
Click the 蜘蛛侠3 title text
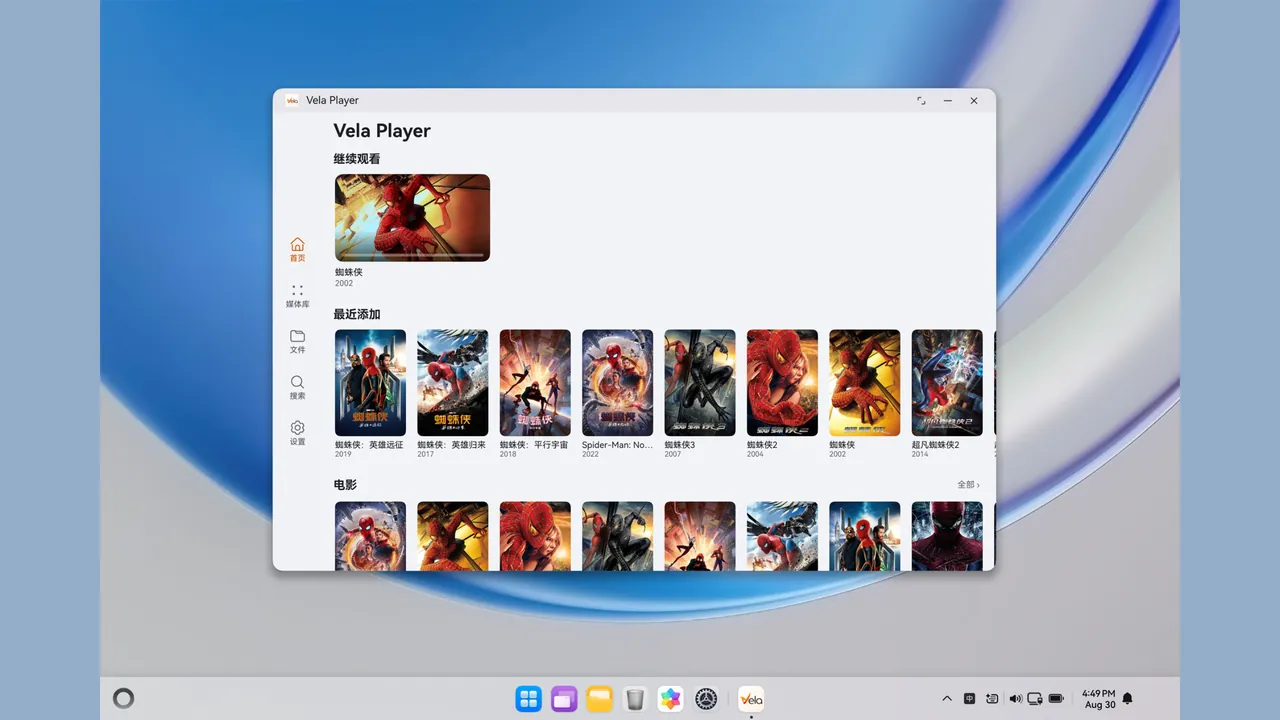679,445
